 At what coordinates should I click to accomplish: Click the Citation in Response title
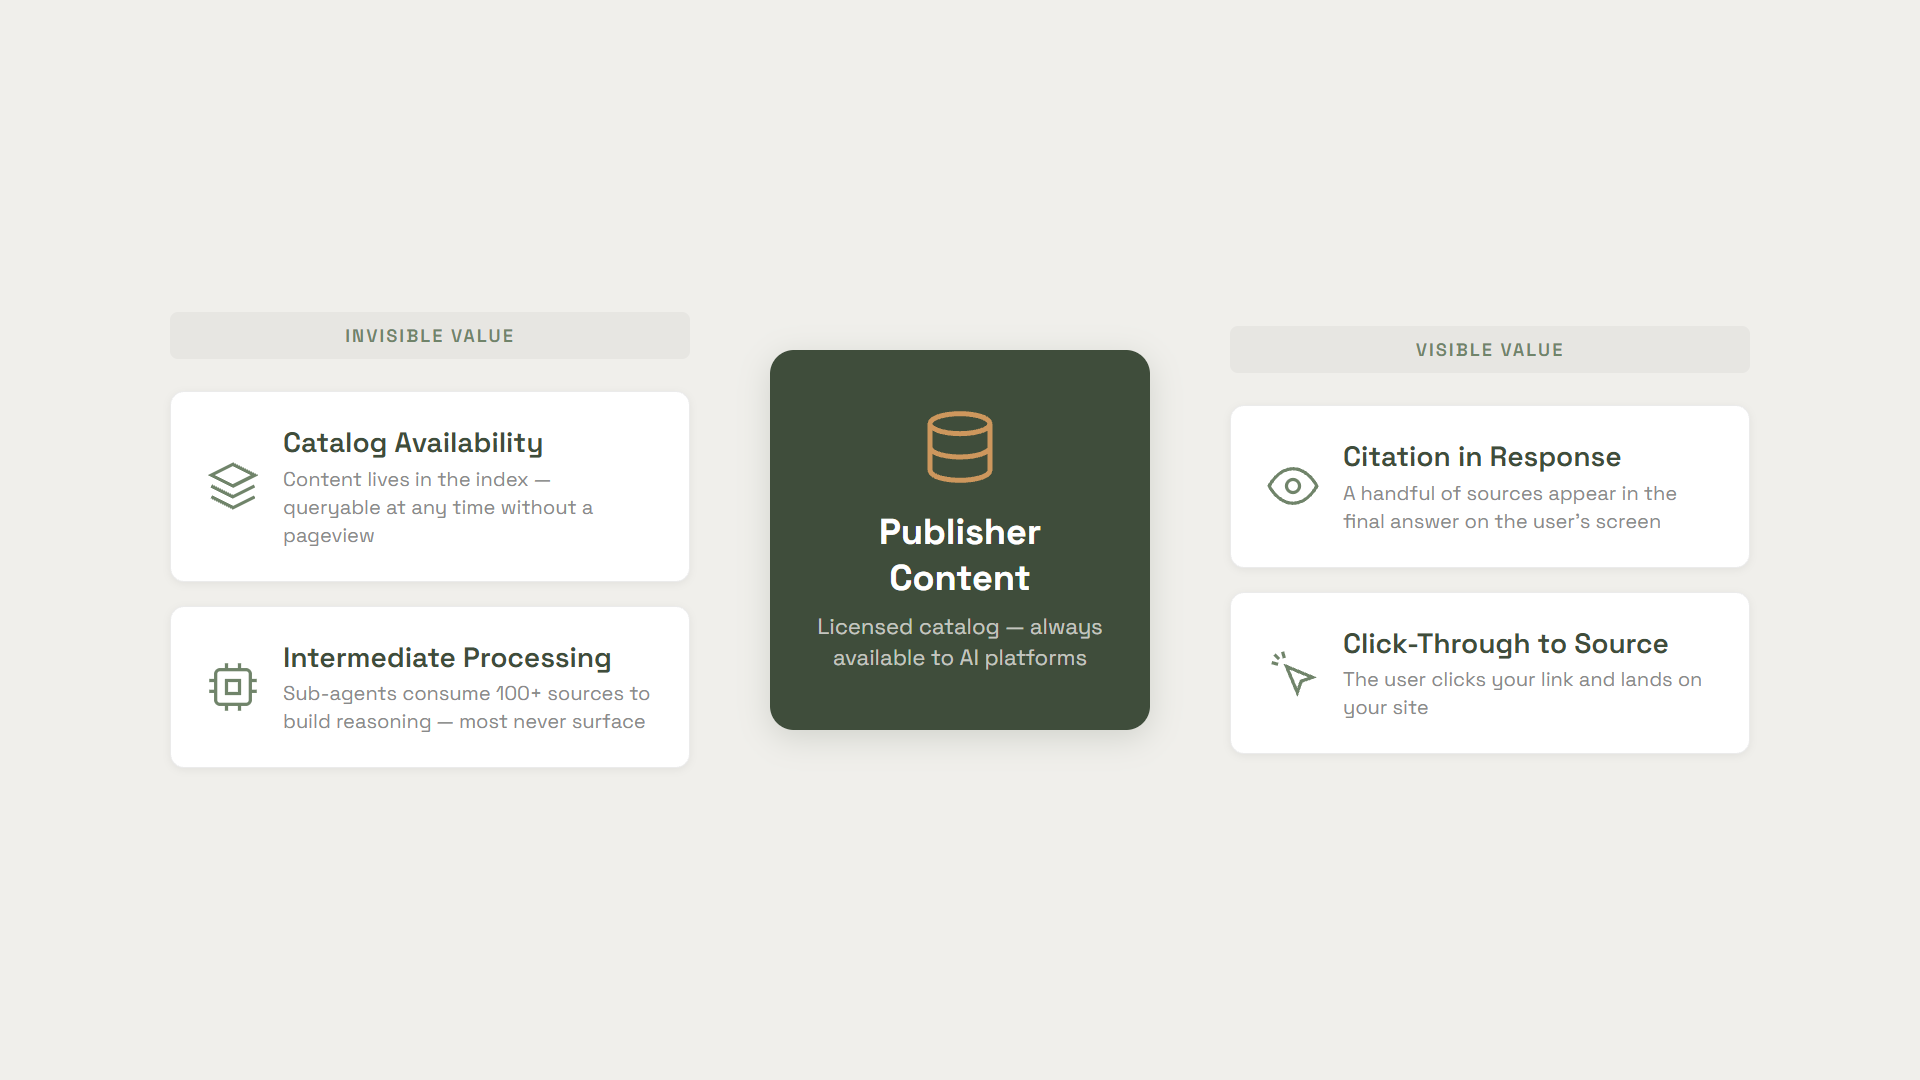(1481, 456)
